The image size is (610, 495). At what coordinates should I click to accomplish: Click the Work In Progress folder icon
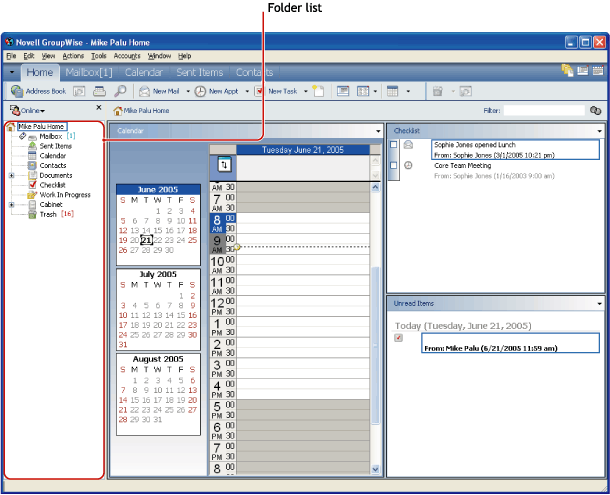point(32,195)
